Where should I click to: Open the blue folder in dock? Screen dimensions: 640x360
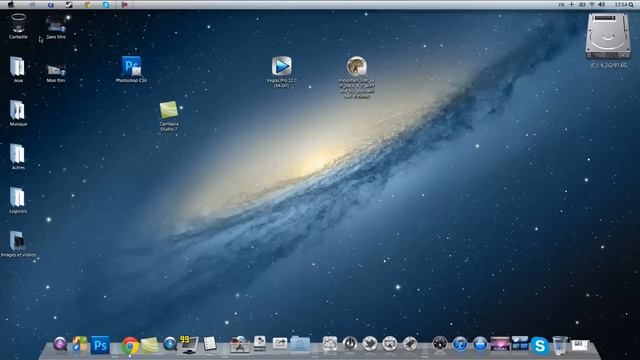point(300,344)
